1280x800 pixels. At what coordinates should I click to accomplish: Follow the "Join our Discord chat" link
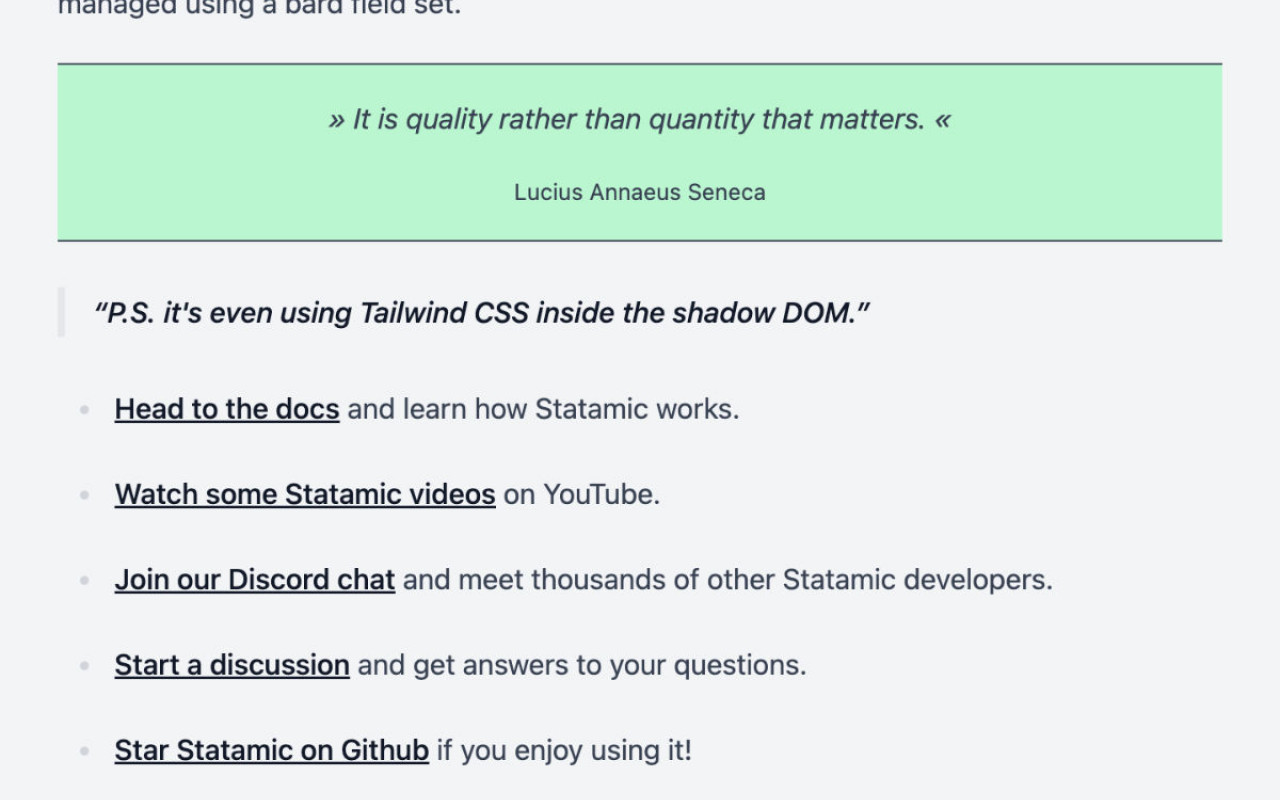(255, 580)
